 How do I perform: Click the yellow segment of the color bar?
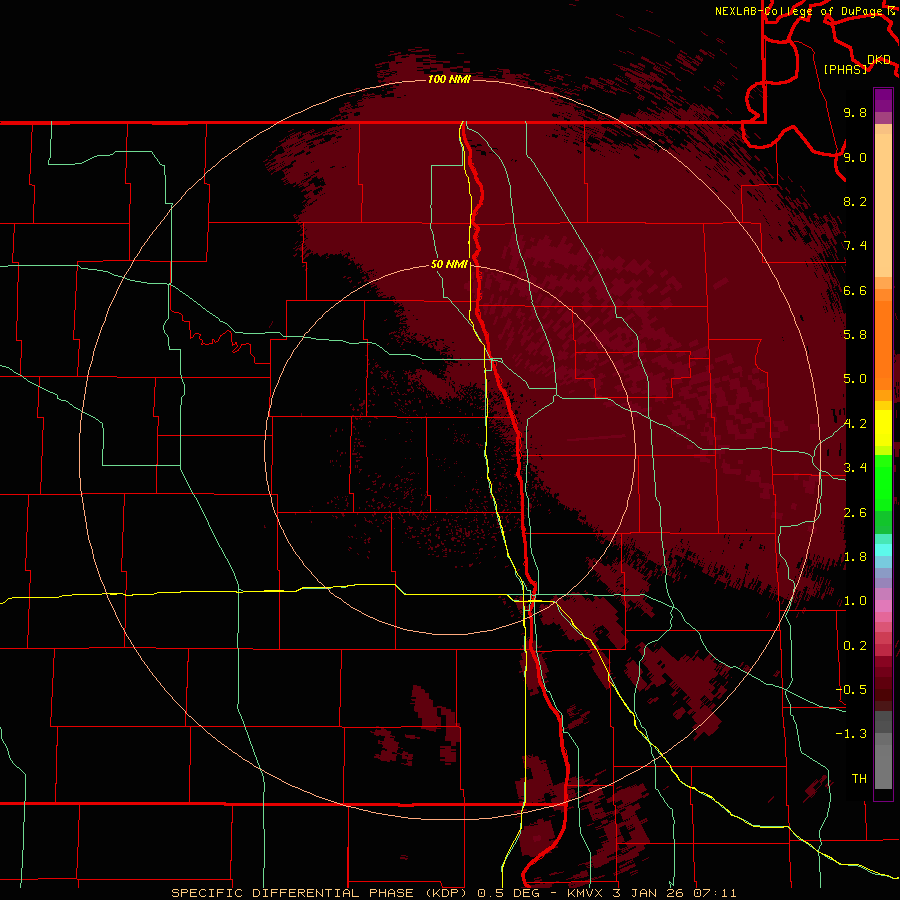pos(883,428)
